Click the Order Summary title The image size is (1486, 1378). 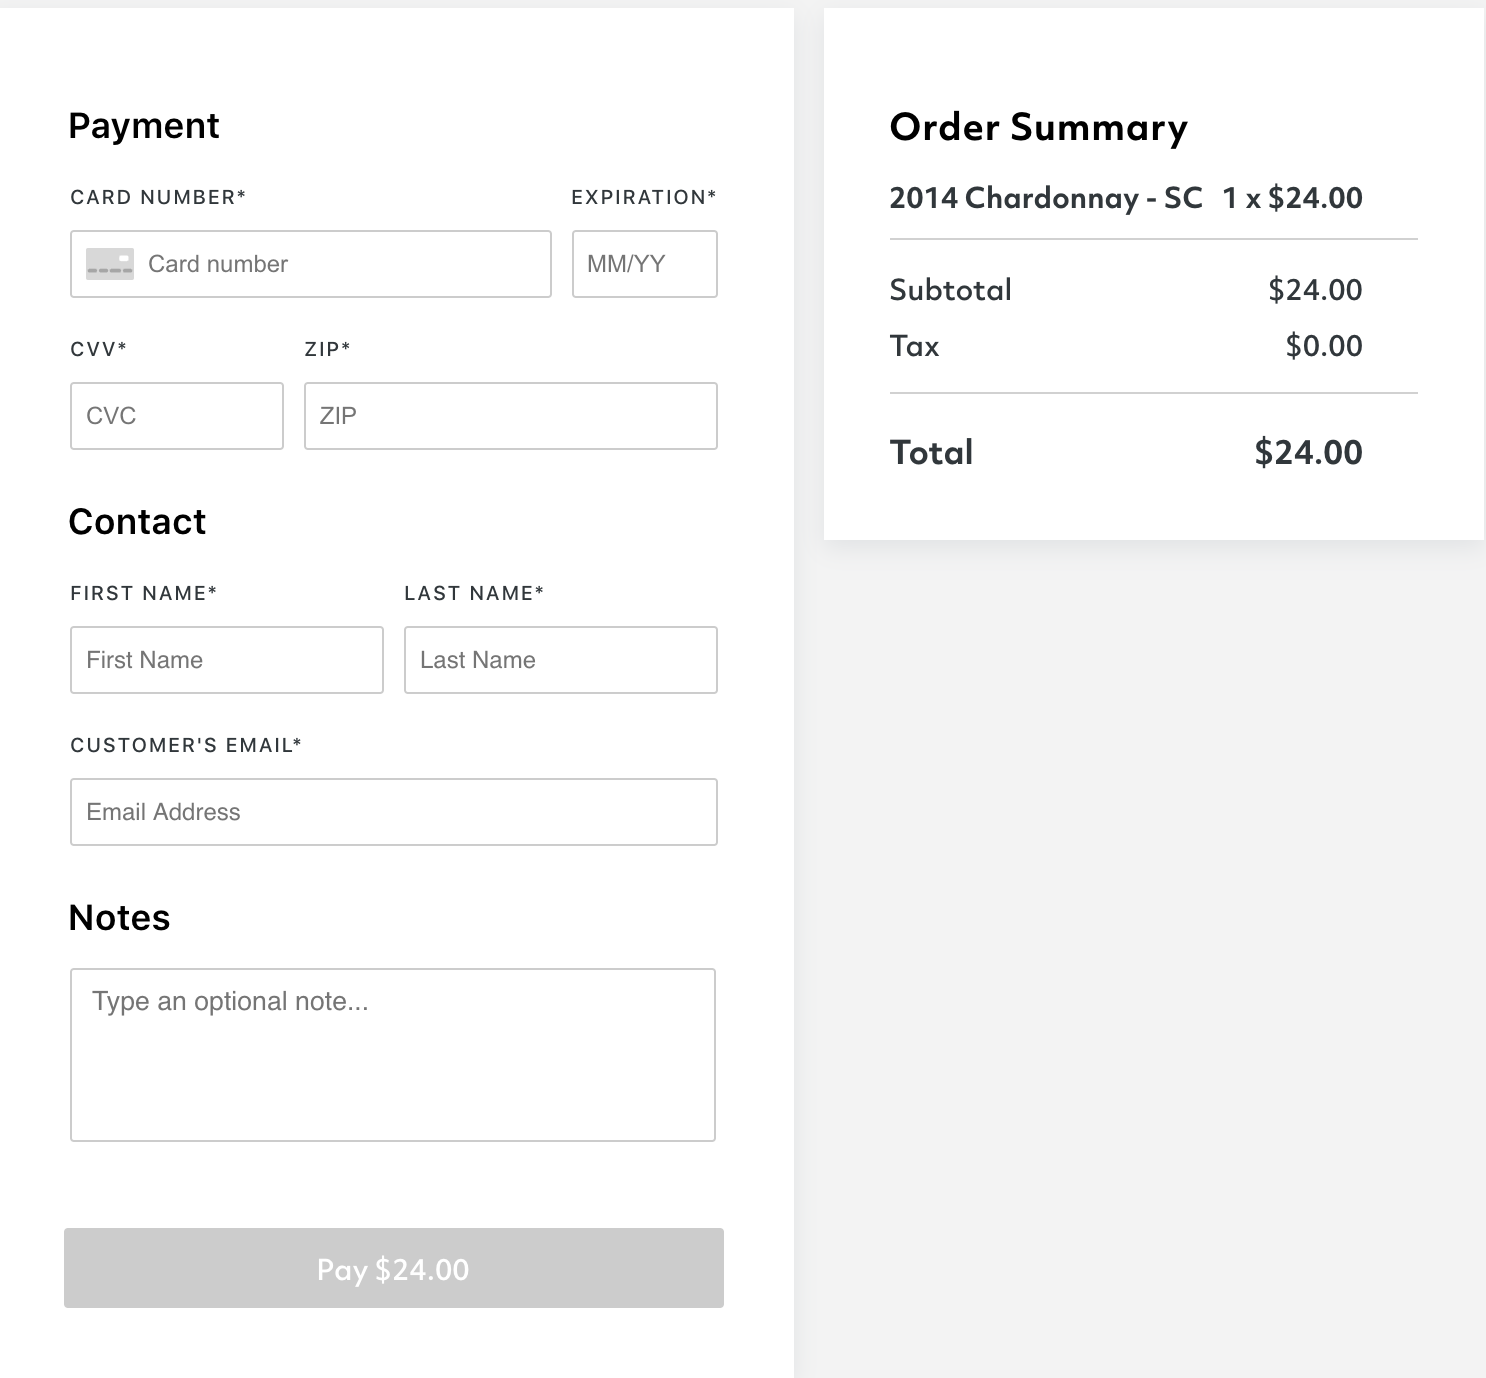(x=1039, y=128)
